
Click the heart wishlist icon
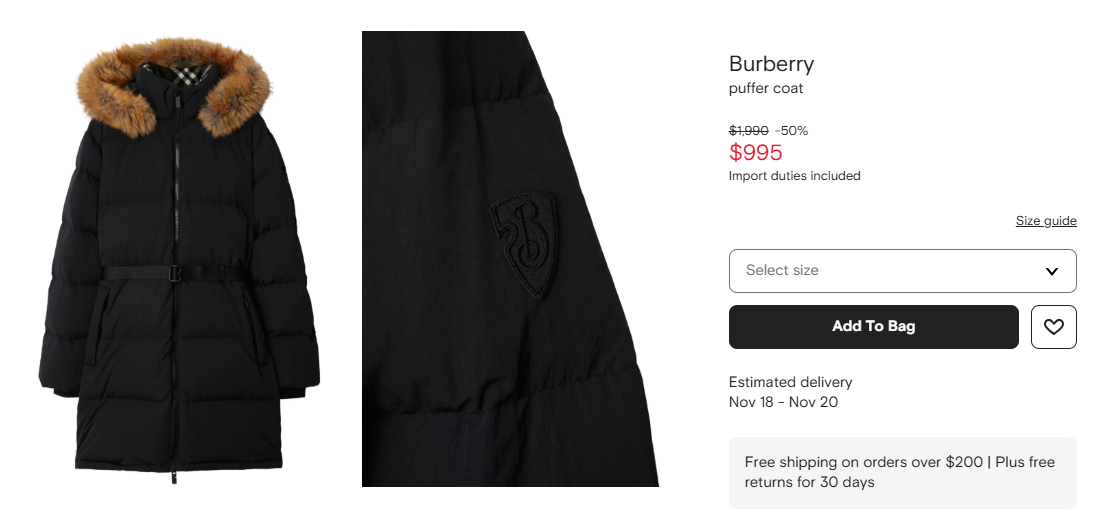pyautogui.click(x=1053, y=327)
